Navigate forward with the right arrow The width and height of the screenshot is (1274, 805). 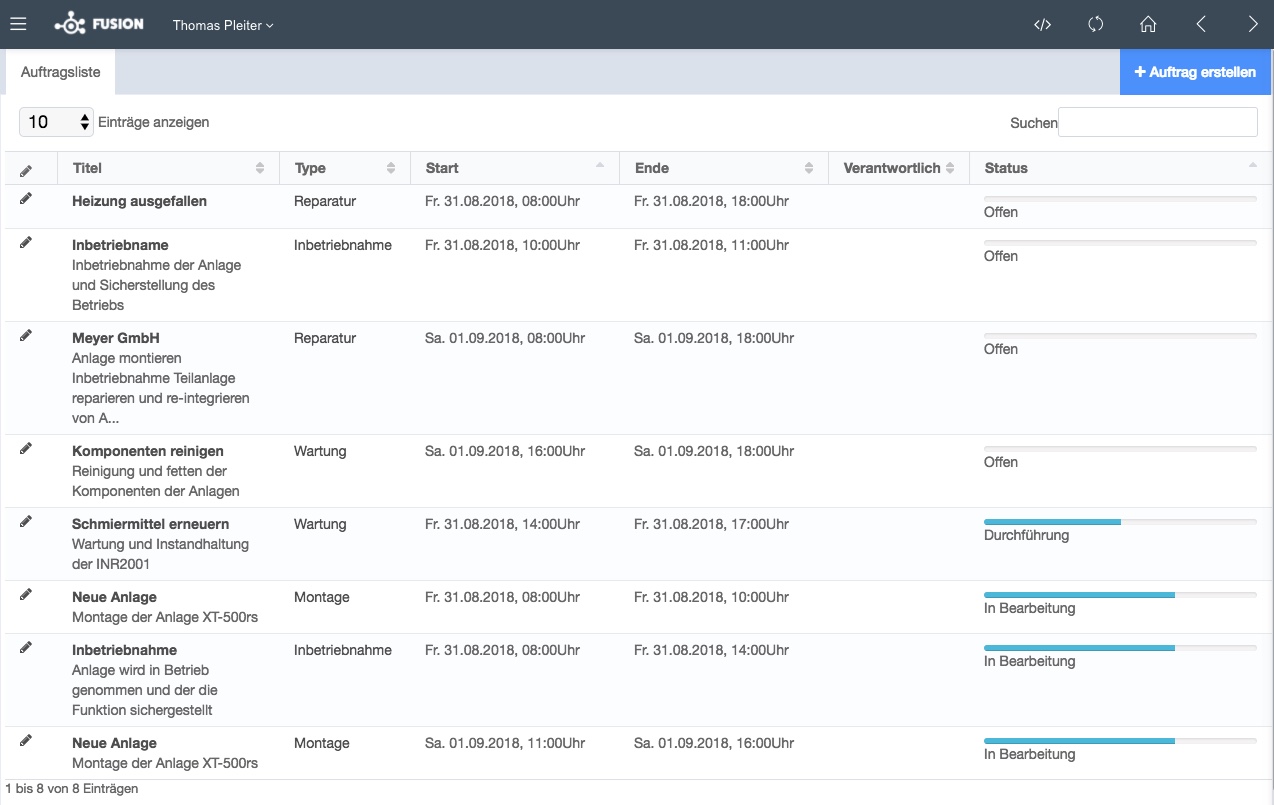1253,24
